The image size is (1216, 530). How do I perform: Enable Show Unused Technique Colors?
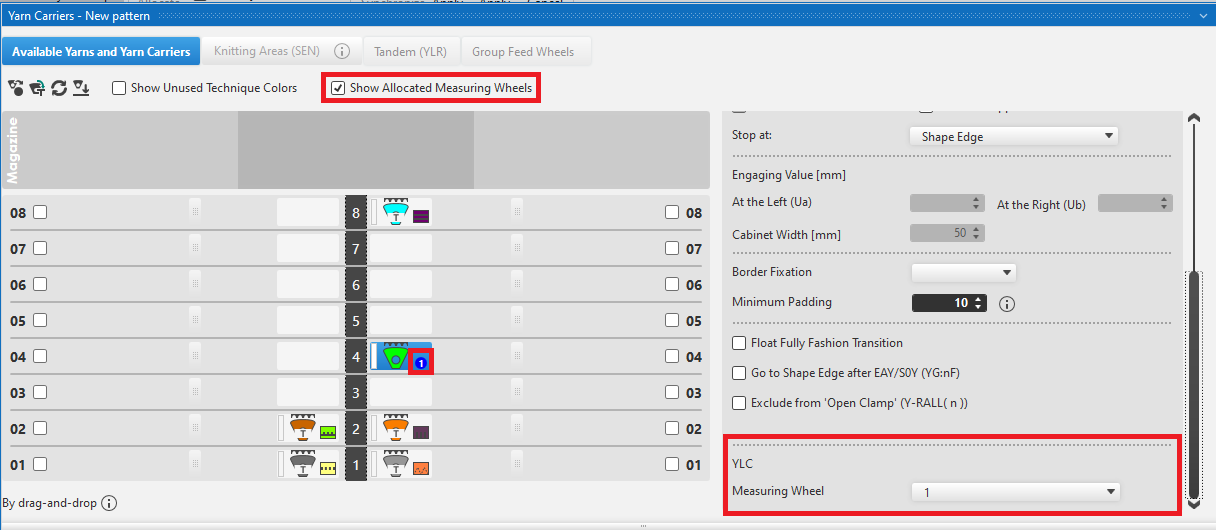[119, 88]
